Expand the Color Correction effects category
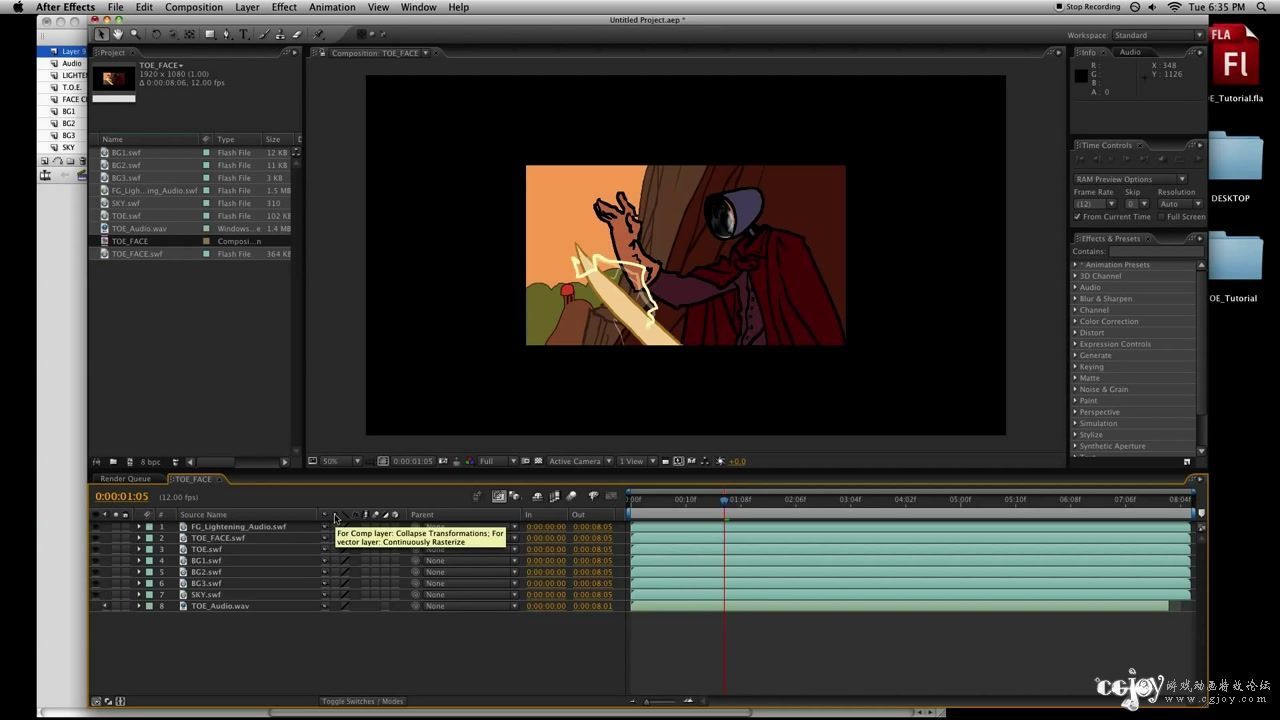This screenshot has height=720, width=1280. (1076, 322)
